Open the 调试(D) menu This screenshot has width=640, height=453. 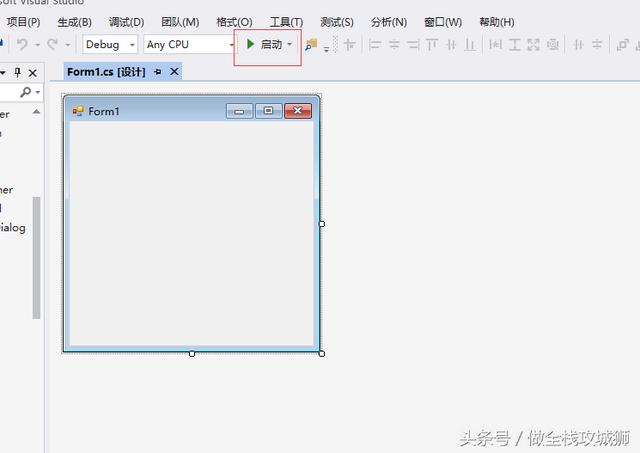point(127,22)
